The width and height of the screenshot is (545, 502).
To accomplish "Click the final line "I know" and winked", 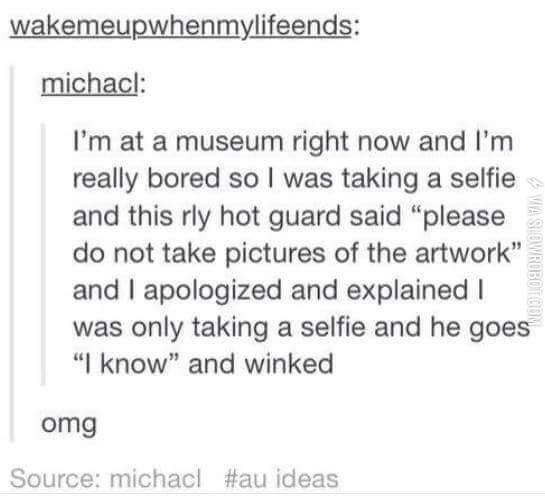I will 203,364.
